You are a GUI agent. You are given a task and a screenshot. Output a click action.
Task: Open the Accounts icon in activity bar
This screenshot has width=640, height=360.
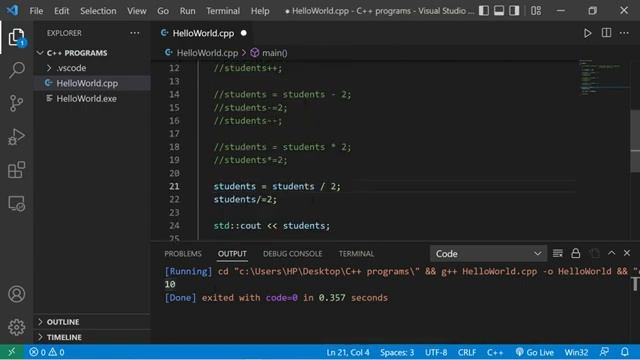[16, 294]
